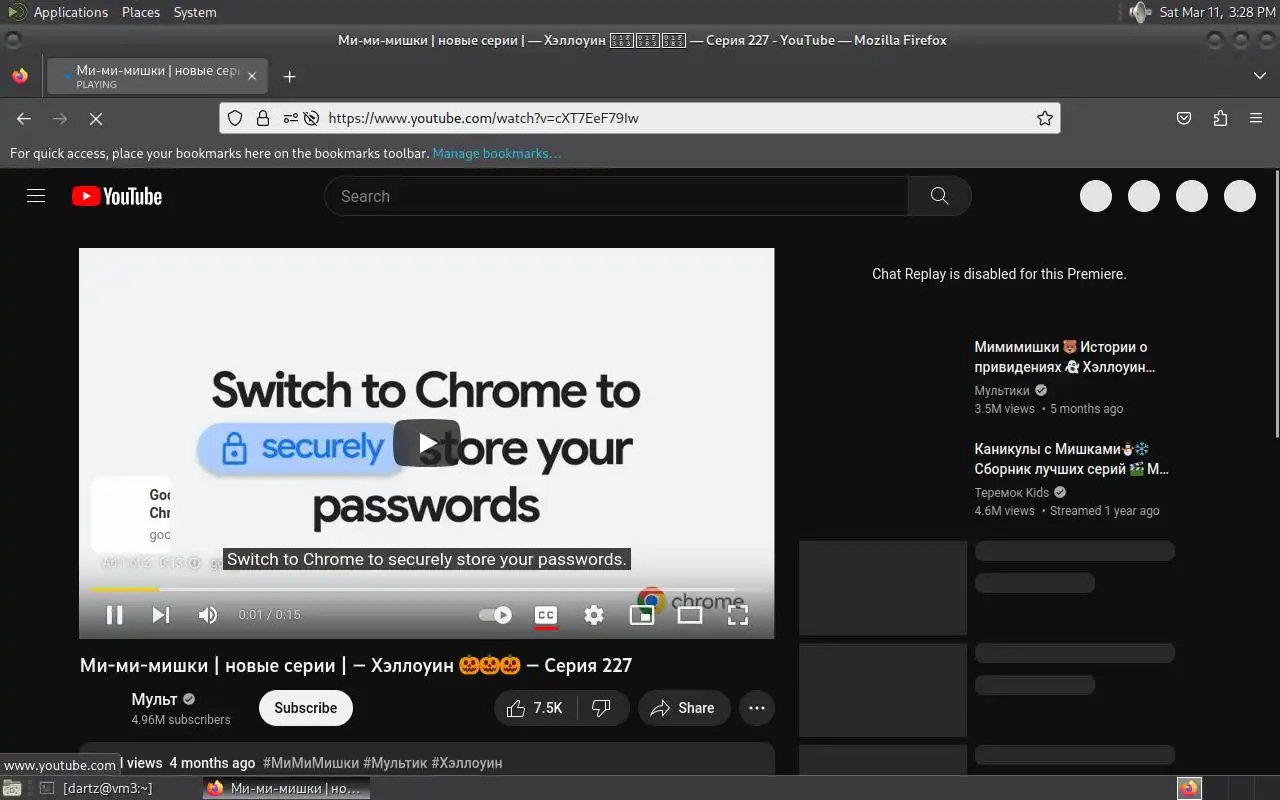Seek along the video progress bar
Image resolution: width=1280 pixels, height=800 pixels.
coord(427,590)
